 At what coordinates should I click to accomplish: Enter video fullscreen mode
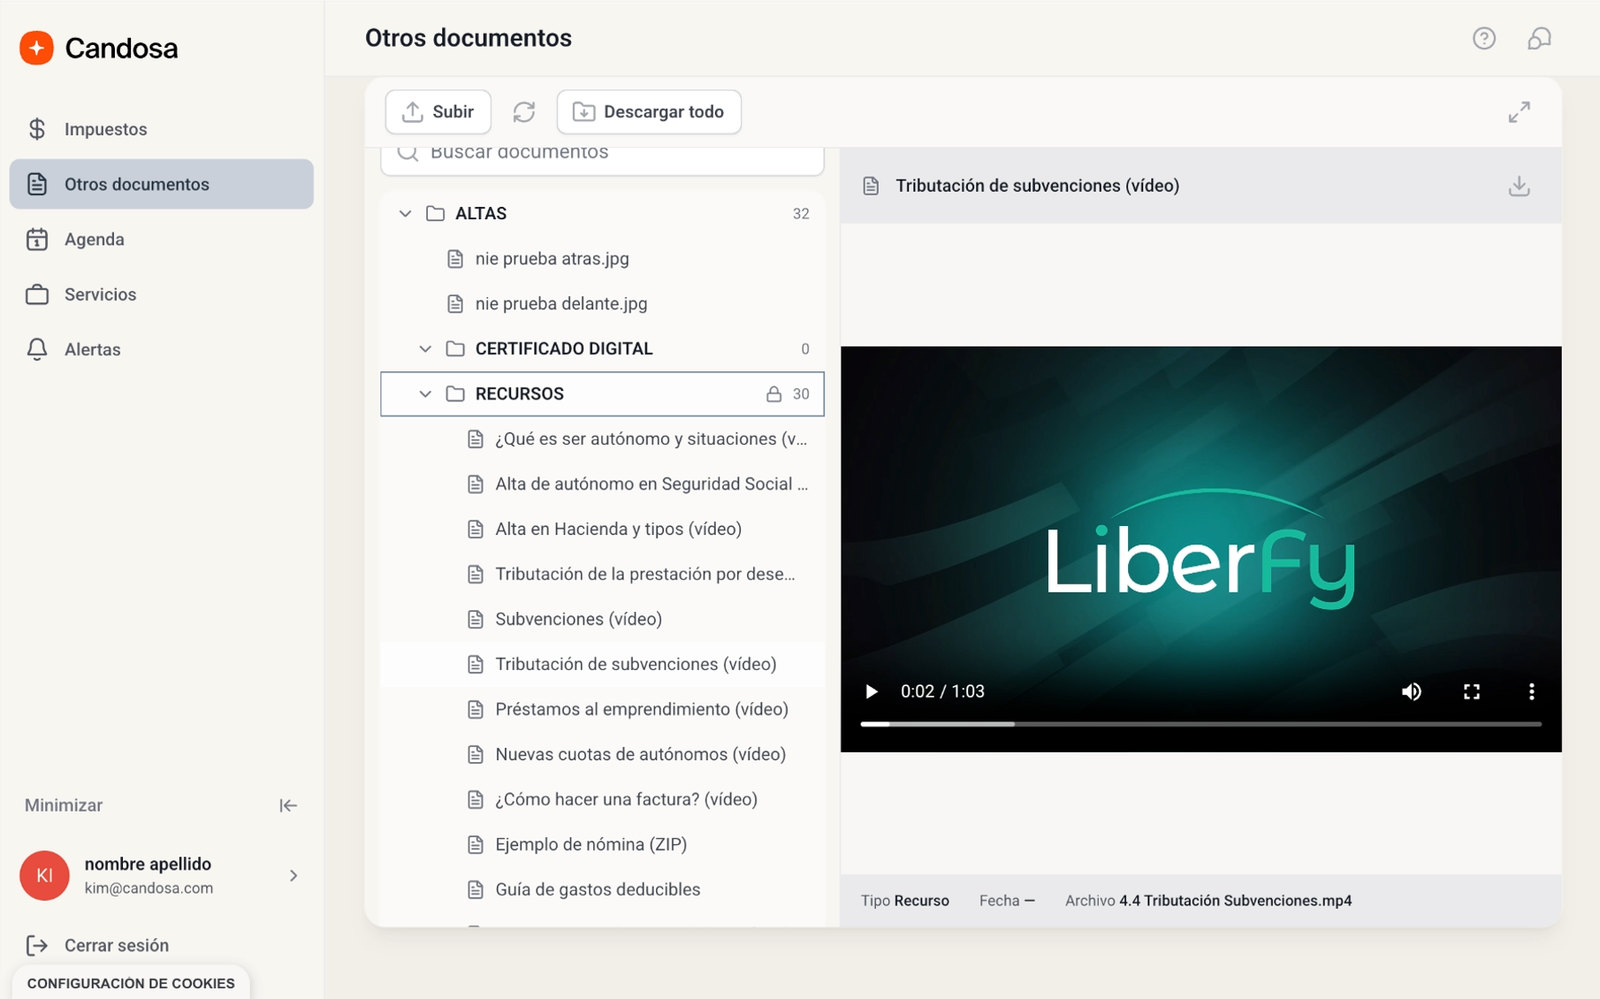[1471, 691]
